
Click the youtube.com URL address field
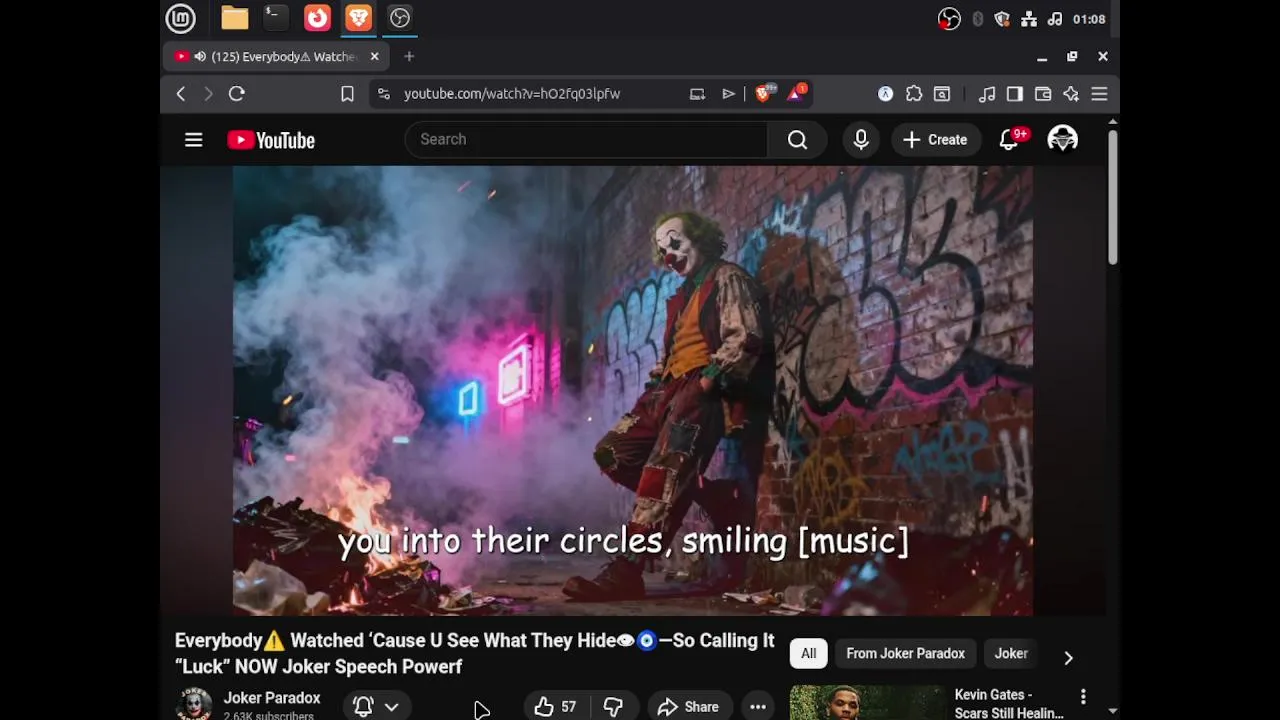pos(512,94)
